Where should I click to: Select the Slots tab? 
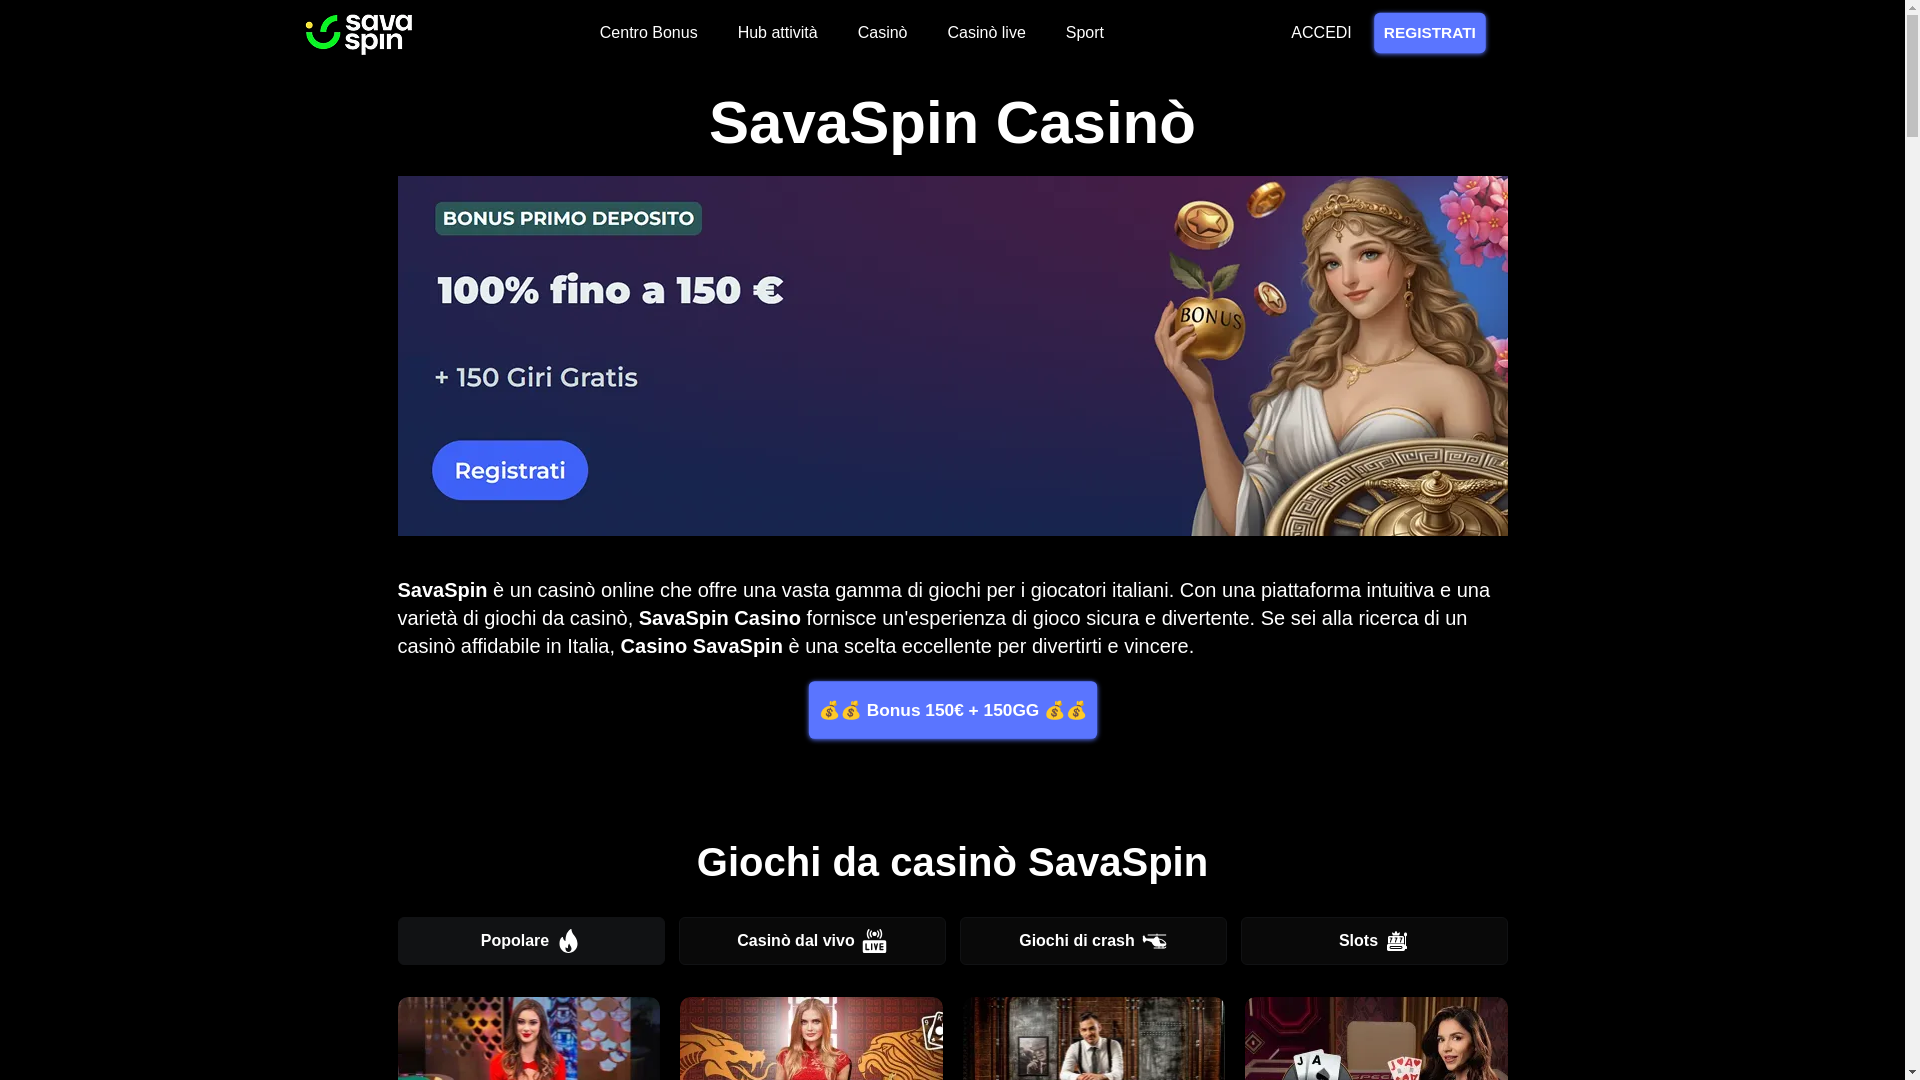click(1374, 941)
